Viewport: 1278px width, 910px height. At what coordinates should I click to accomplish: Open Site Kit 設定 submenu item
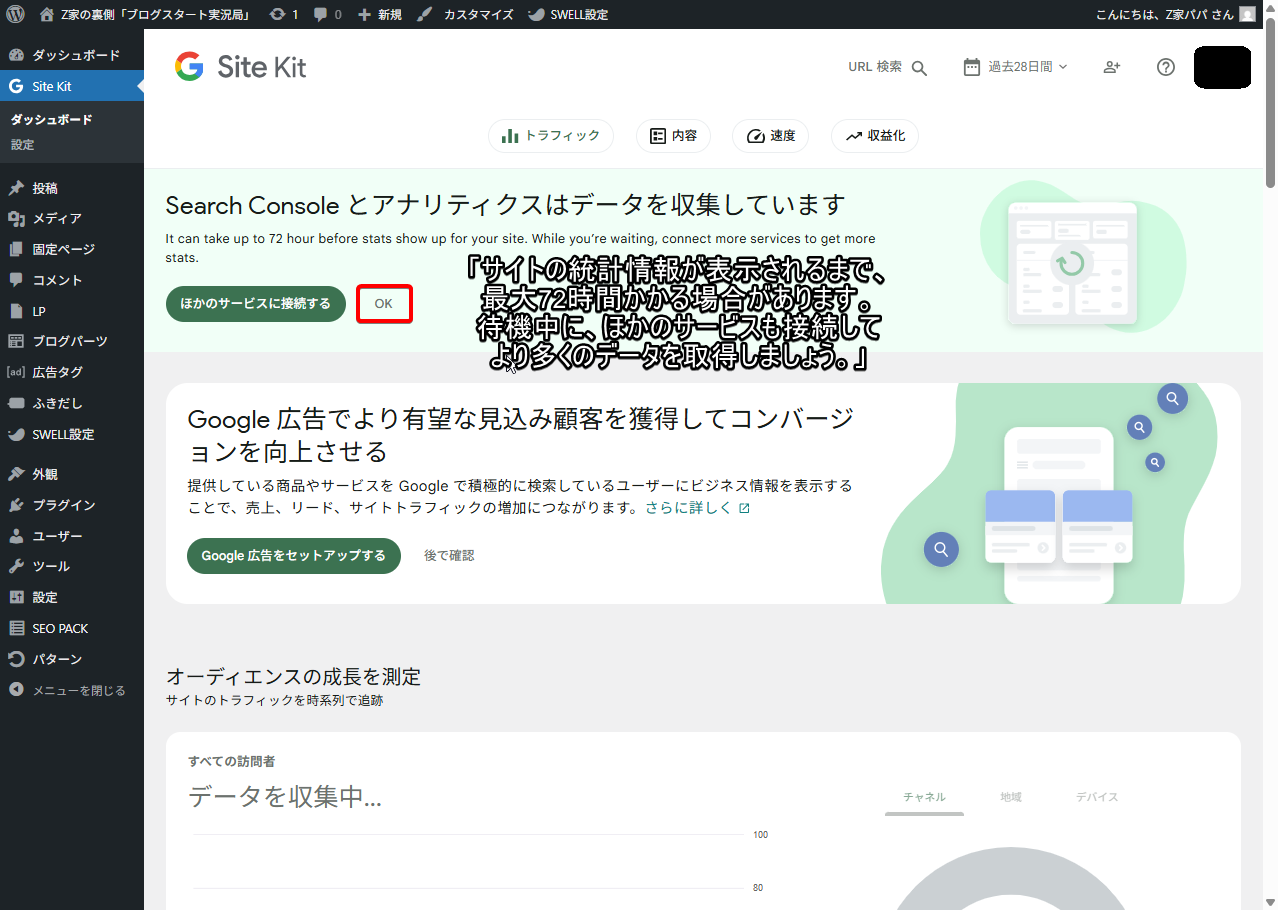tap(23, 145)
